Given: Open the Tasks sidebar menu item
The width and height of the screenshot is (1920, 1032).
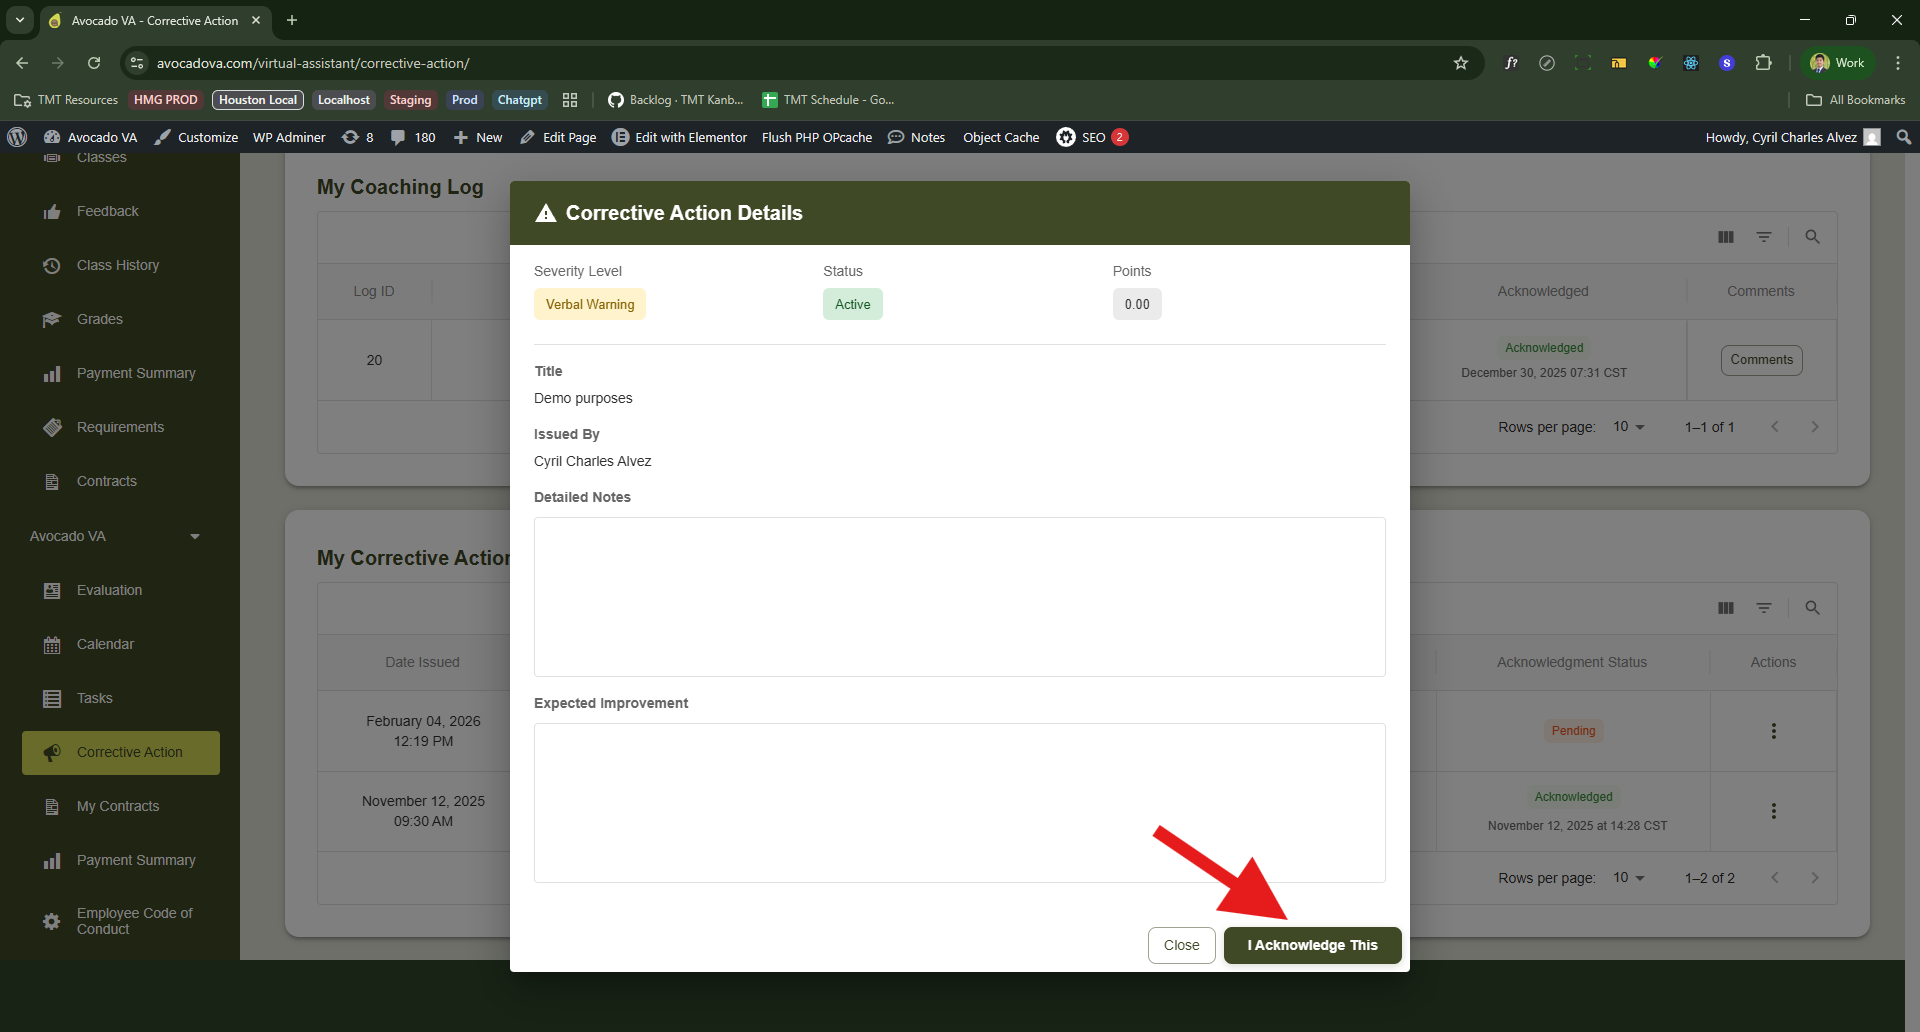Looking at the screenshot, I should tap(95, 698).
